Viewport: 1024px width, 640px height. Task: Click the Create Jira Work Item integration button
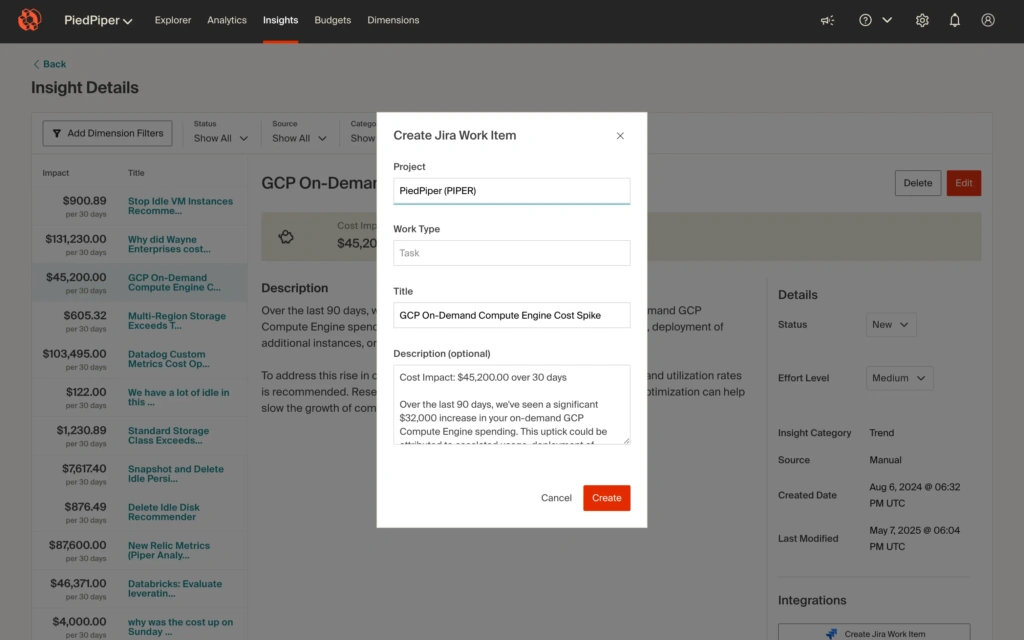[x=874, y=633]
